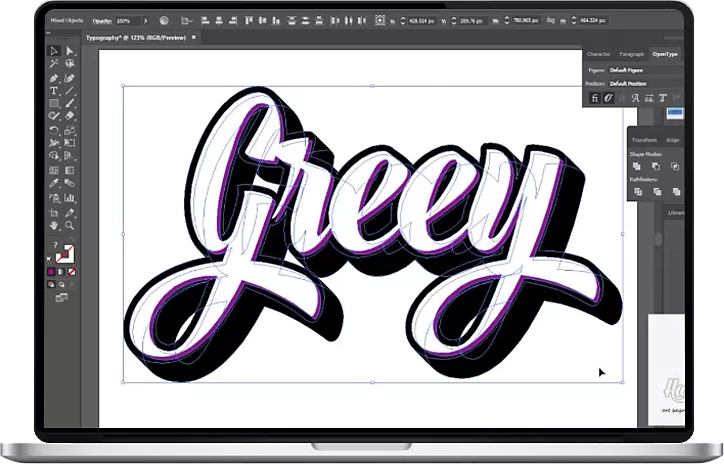Select the Eyedropper tool
This screenshot has height=464, width=724.
pyautogui.click(x=54, y=183)
